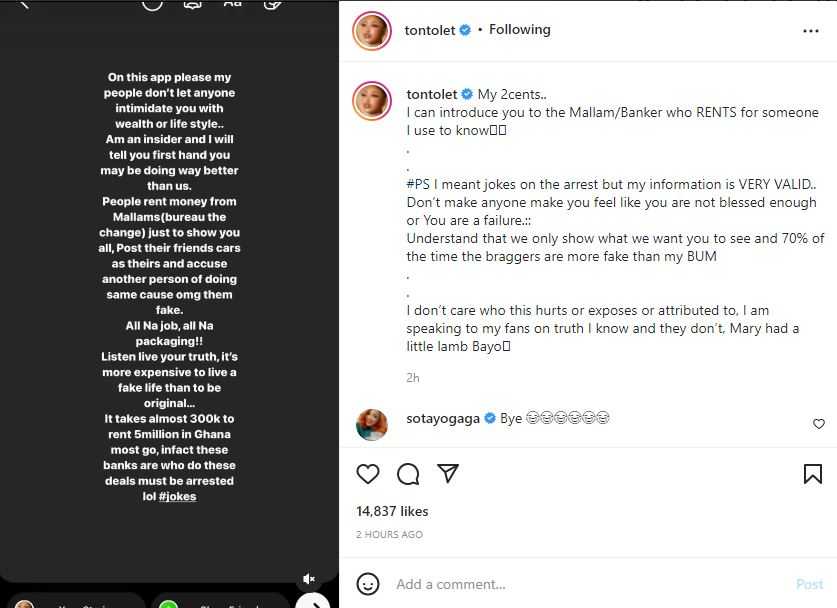View sotayogaga's profile picture

pos(372,425)
